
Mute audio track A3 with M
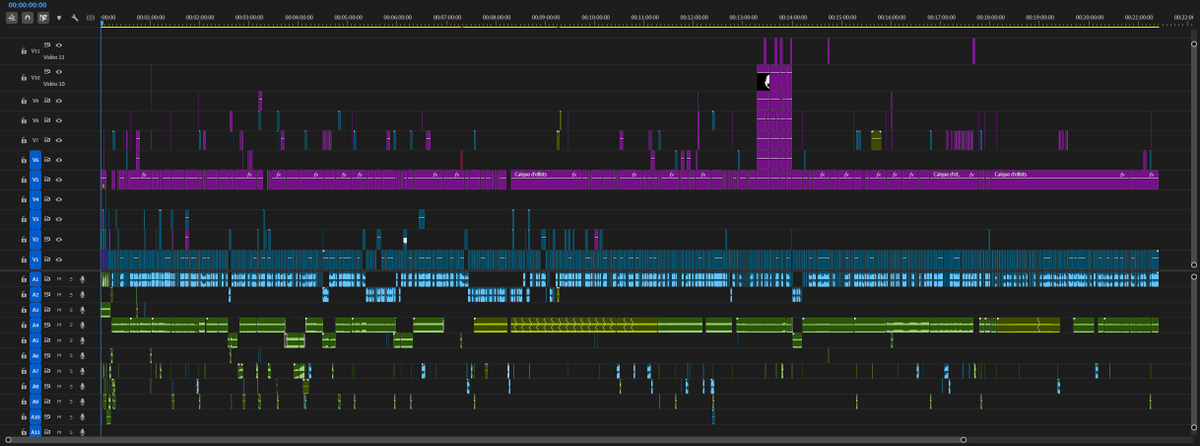point(59,310)
